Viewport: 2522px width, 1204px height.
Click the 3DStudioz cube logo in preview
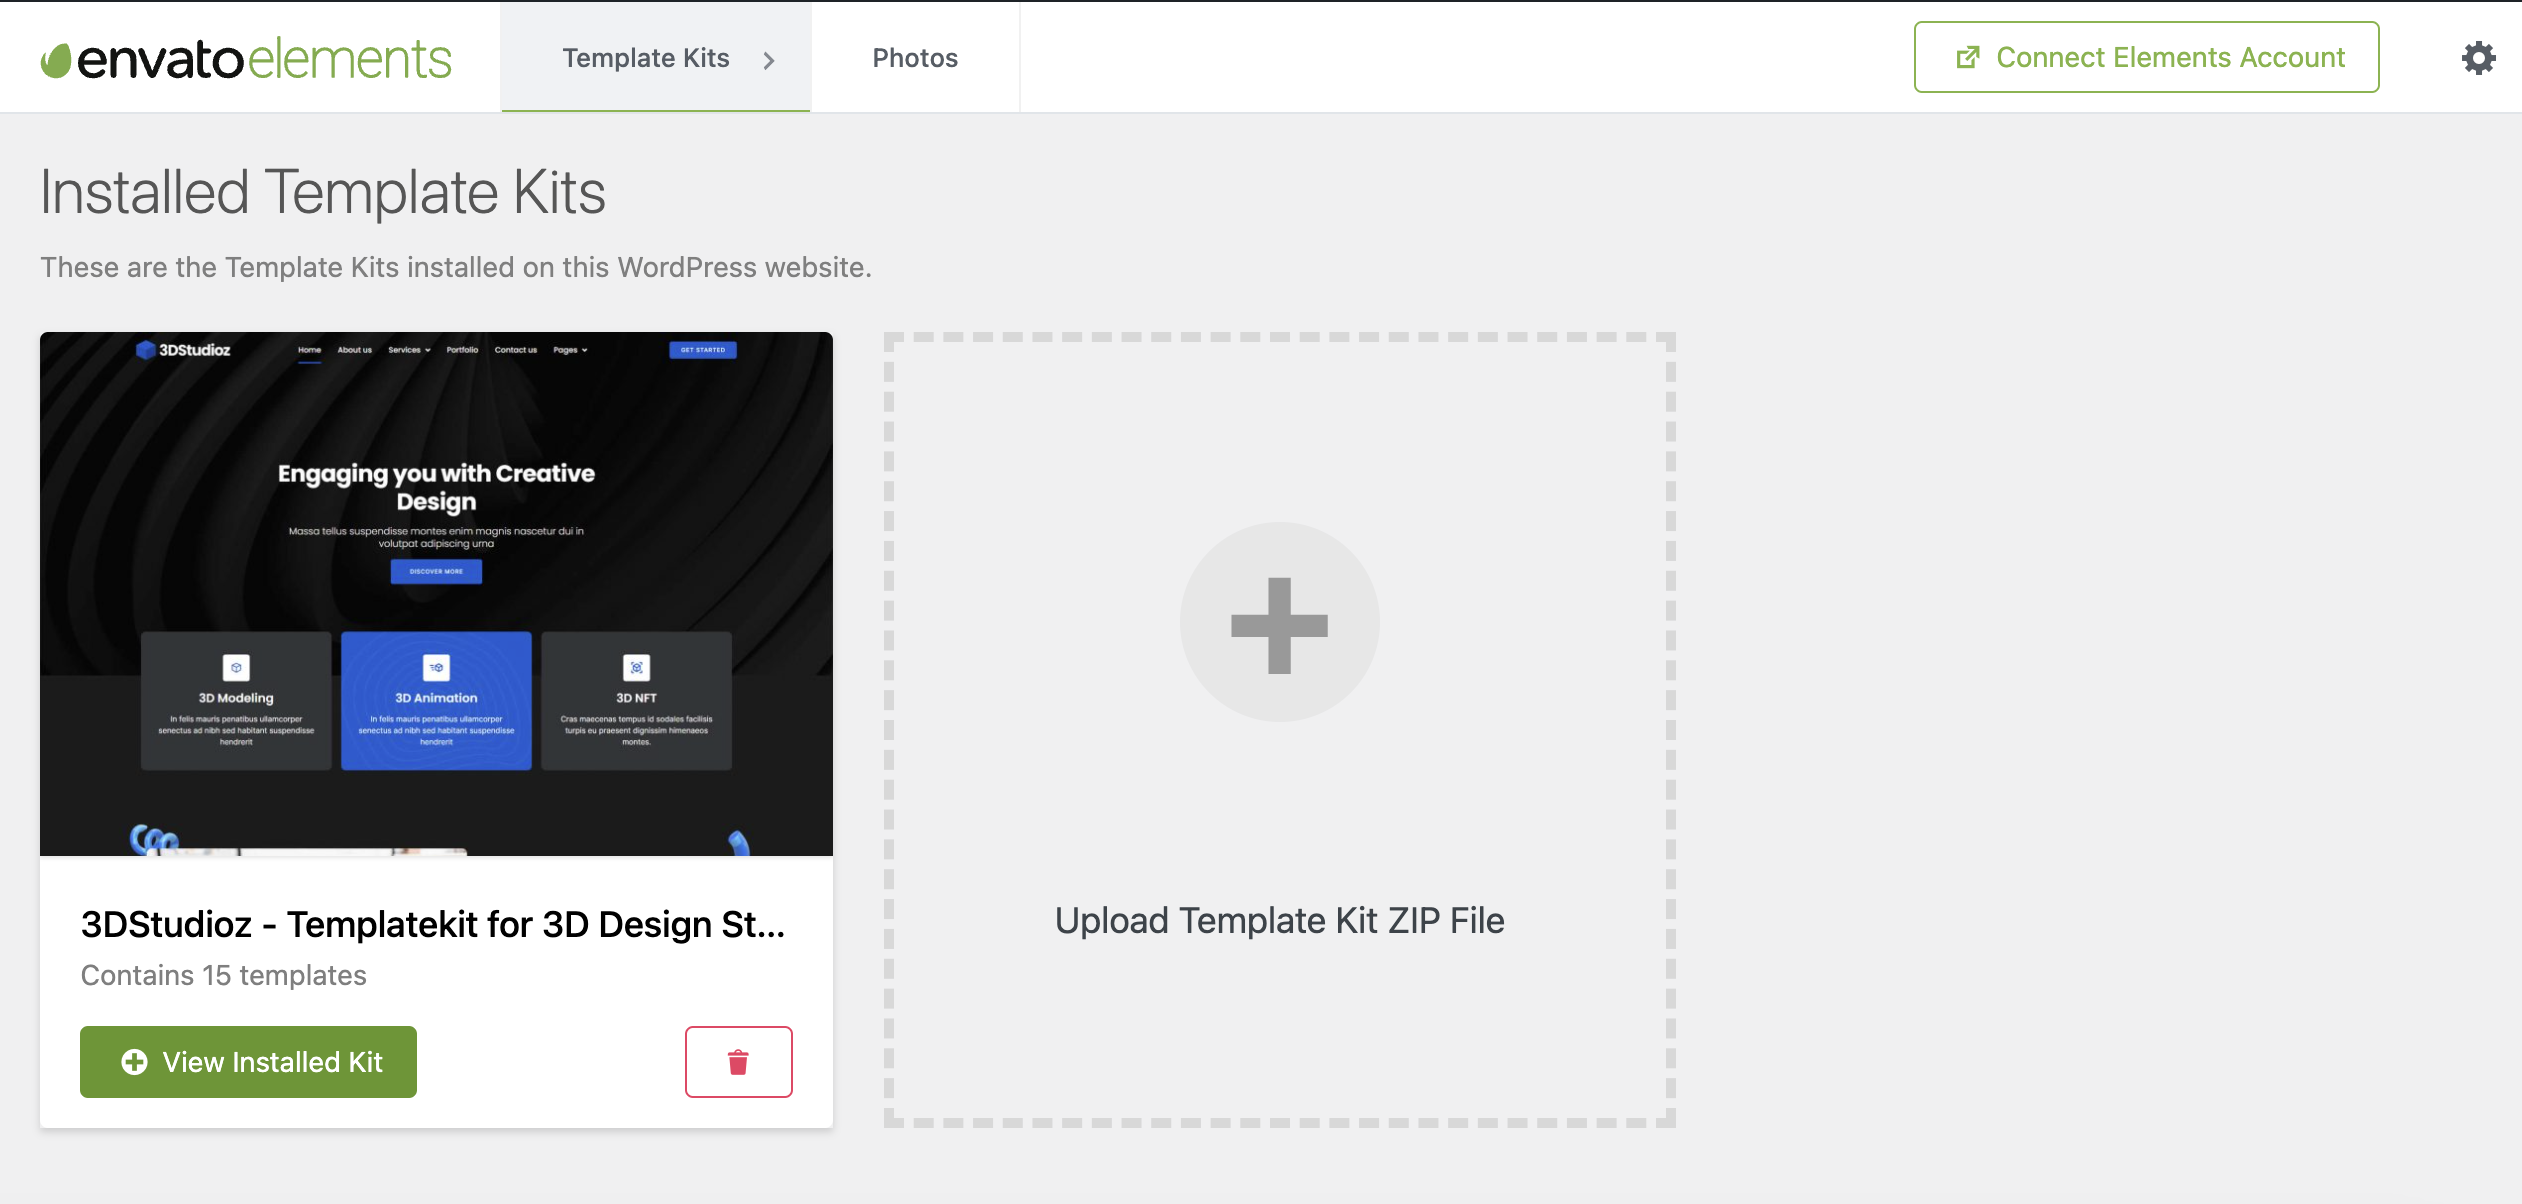click(x=146, y=350)
